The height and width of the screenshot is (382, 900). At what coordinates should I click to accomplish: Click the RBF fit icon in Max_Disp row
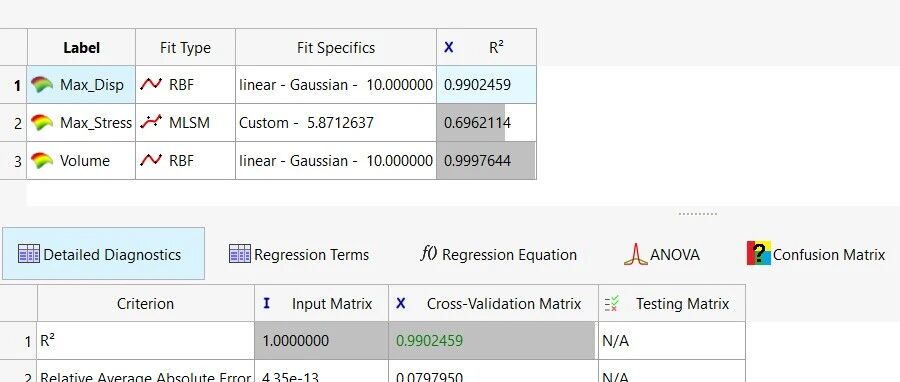(151, 85)
